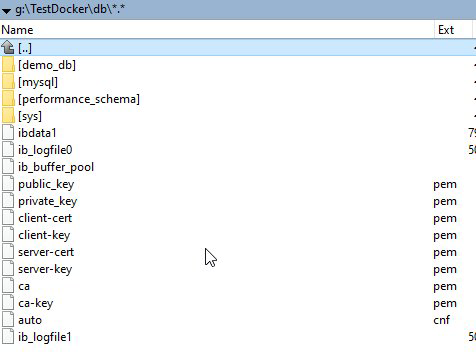The width and height of the screenshot is (476, 361).
Task: Click the pem extension of ca
Action: (445, 287)
